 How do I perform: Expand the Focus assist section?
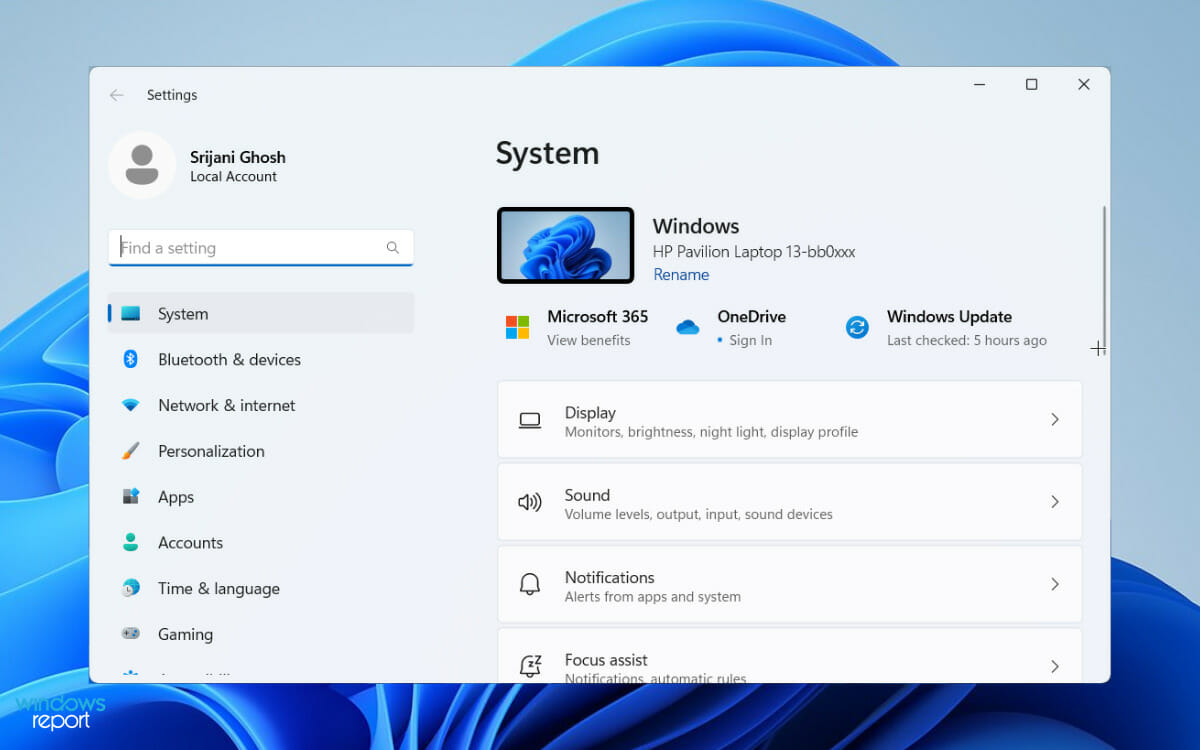(x=1054, y=665)
